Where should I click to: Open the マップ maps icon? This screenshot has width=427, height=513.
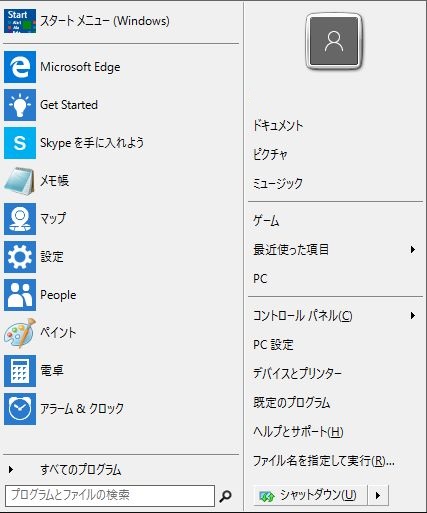tap(20, 219)
